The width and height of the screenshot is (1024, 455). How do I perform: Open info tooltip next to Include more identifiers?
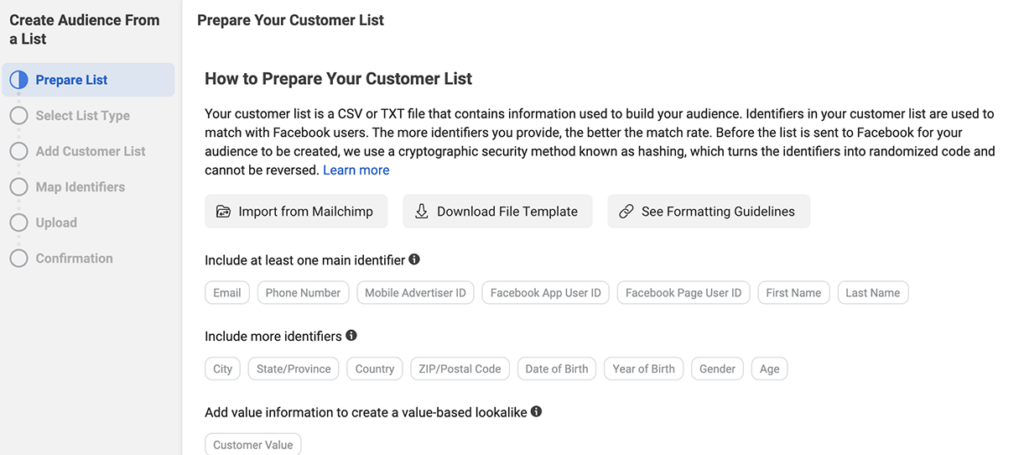pyautogui.click(x=351, y=336)
